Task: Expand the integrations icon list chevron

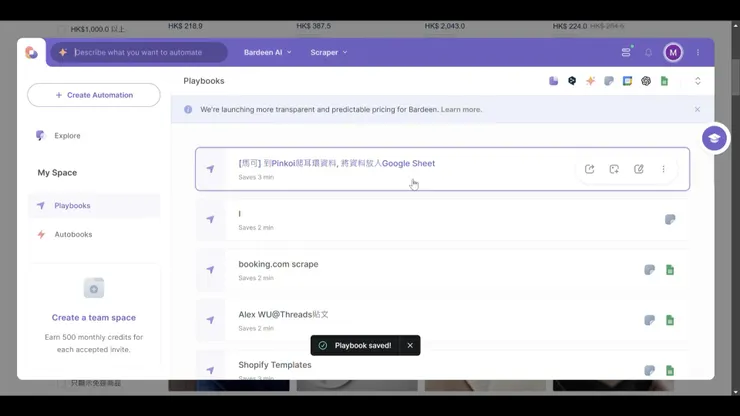Action: [x=698, y=81]
